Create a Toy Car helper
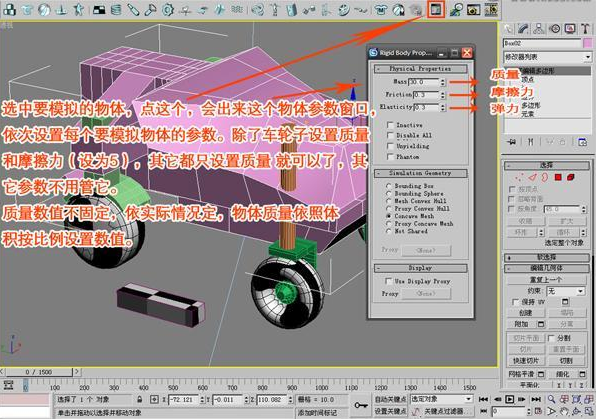This screenshot has height=420, width=596. point(203,9)
